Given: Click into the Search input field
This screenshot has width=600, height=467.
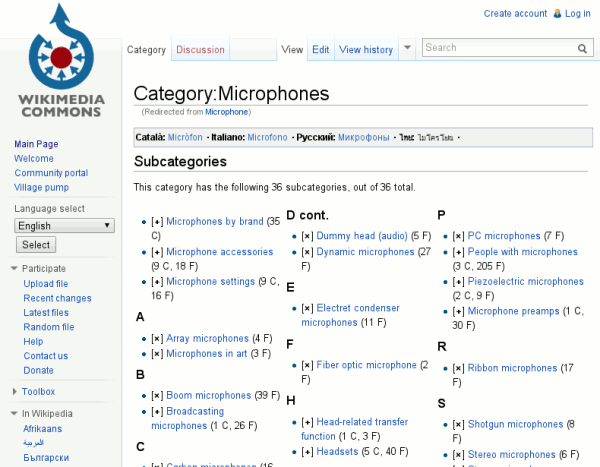Looking at the screenshot, I should point(497,48).
